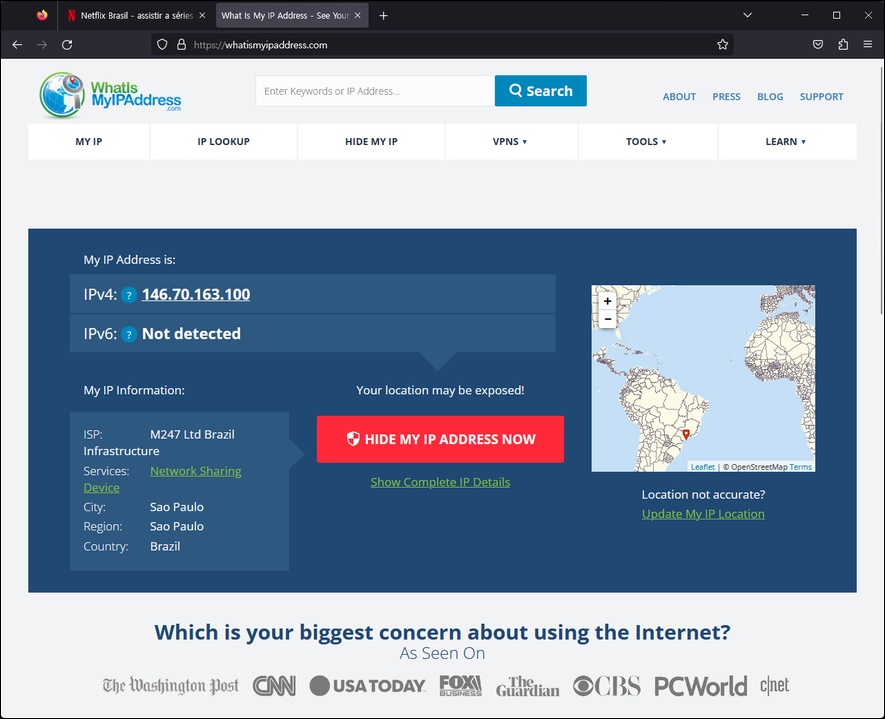
Task: Click the PCWorld logo
Action: click(x=700, y=686)
